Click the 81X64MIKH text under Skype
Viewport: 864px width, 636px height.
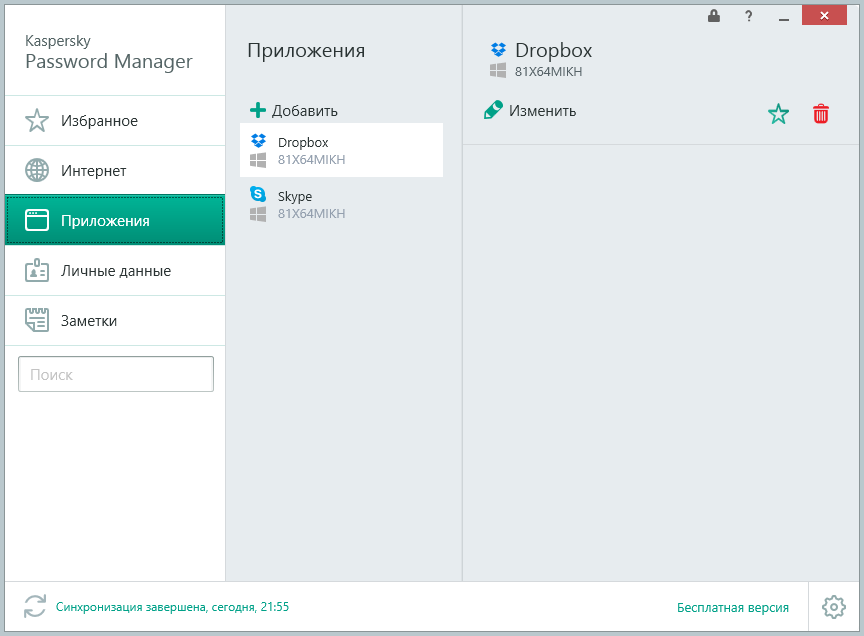click(311, 214)
